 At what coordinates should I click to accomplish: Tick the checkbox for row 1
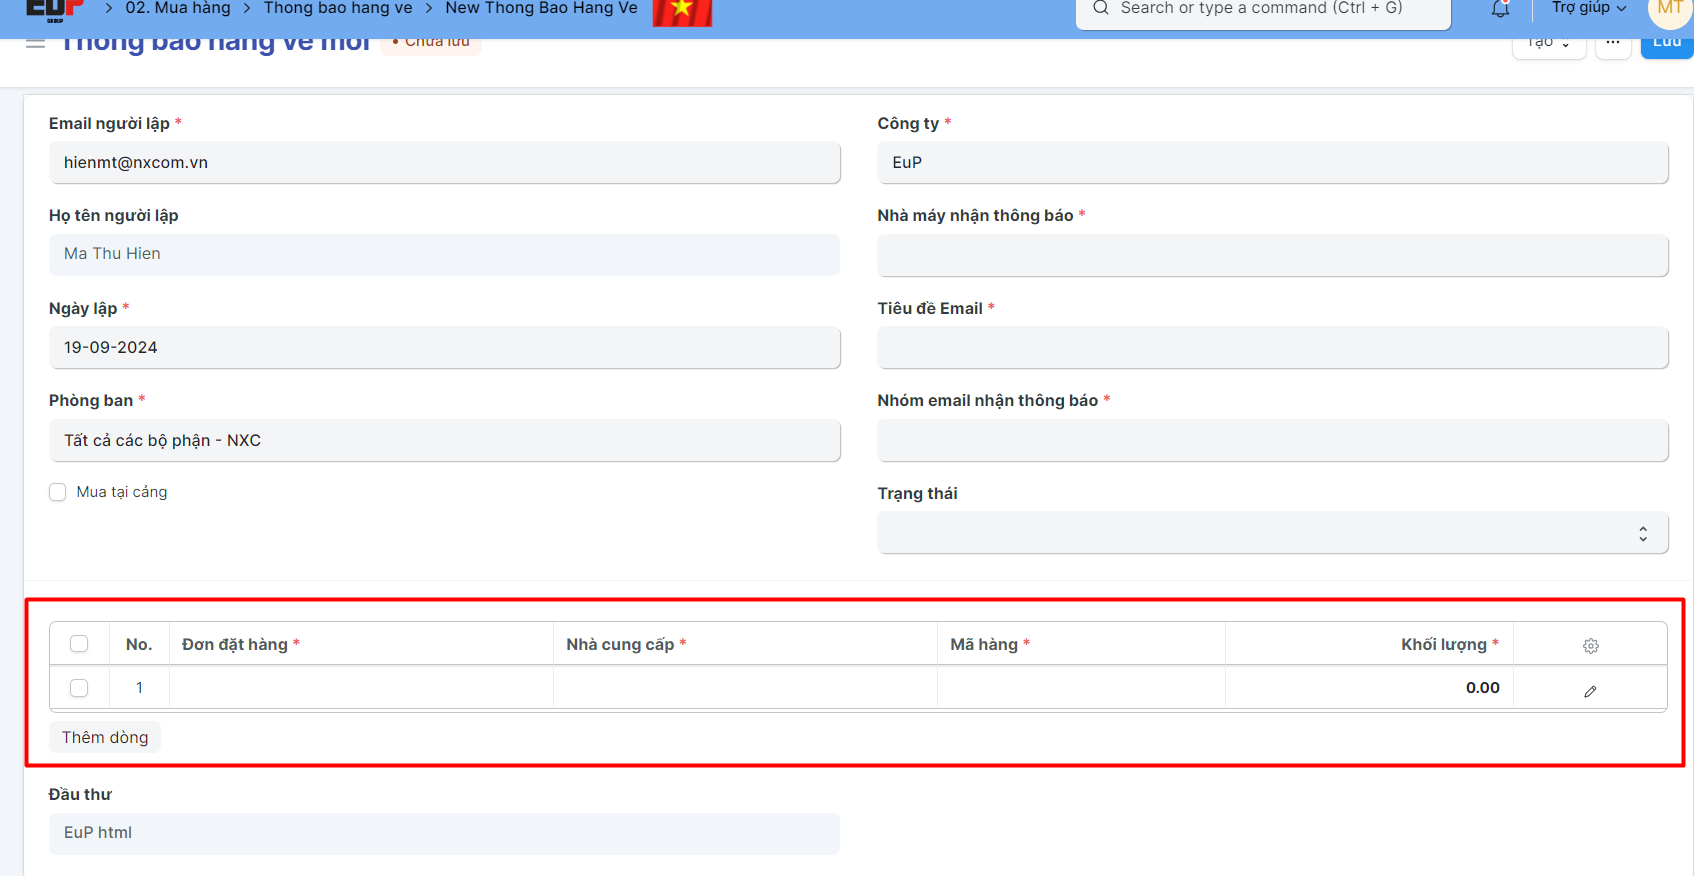pyautogui.click(x=79, y=688)
